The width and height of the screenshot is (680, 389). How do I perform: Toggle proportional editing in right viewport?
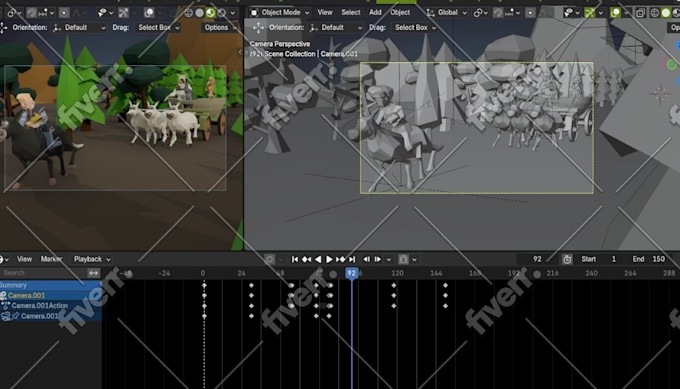(530, 13)
